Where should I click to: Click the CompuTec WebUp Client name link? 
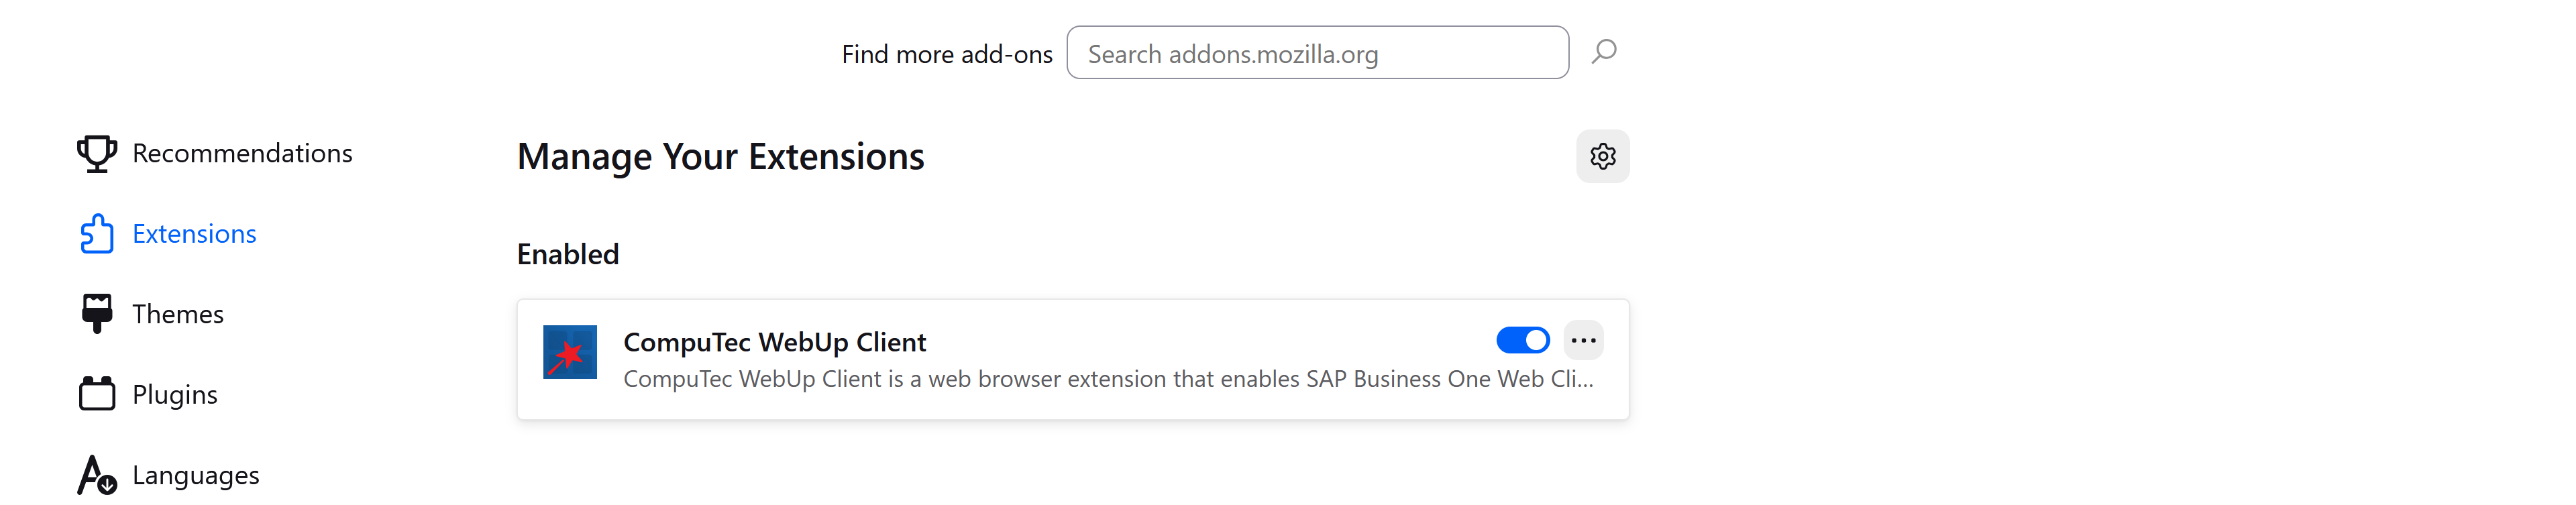click(x=775, y=341)
